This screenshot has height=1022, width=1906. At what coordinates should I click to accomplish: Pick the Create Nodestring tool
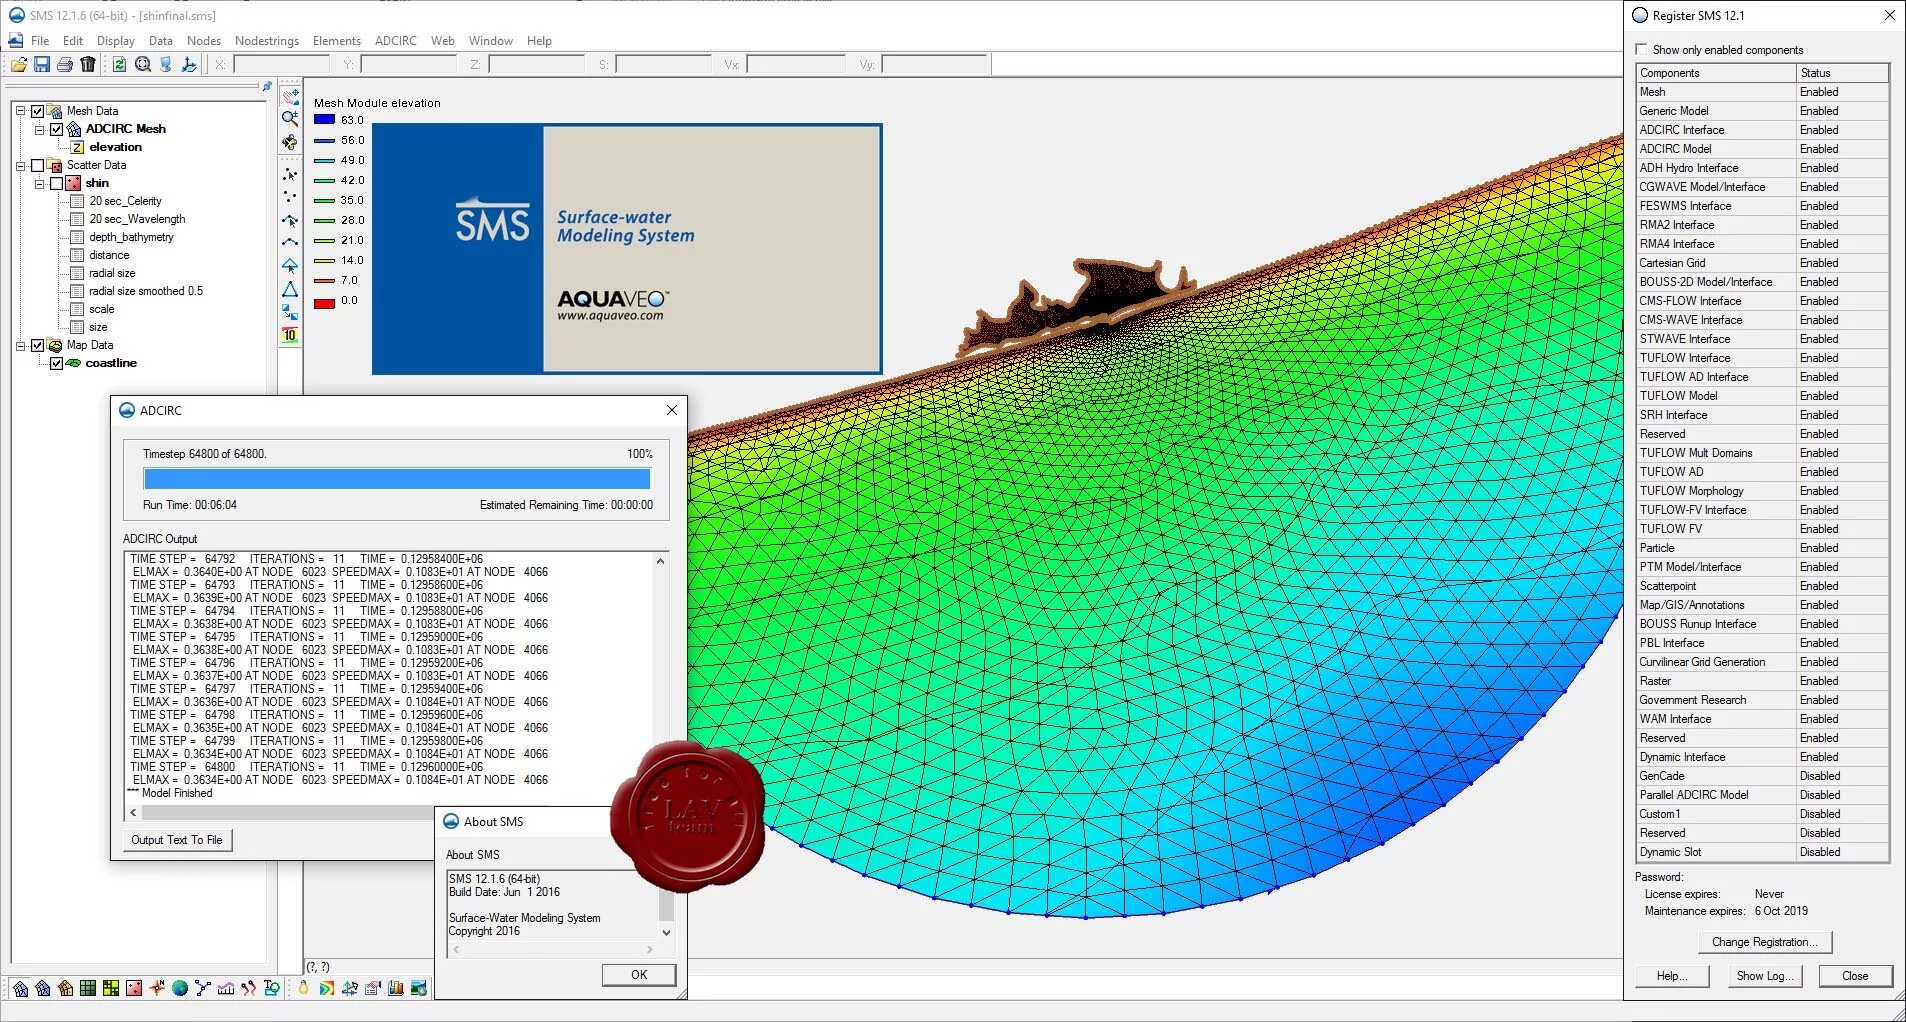coord(290,243)
